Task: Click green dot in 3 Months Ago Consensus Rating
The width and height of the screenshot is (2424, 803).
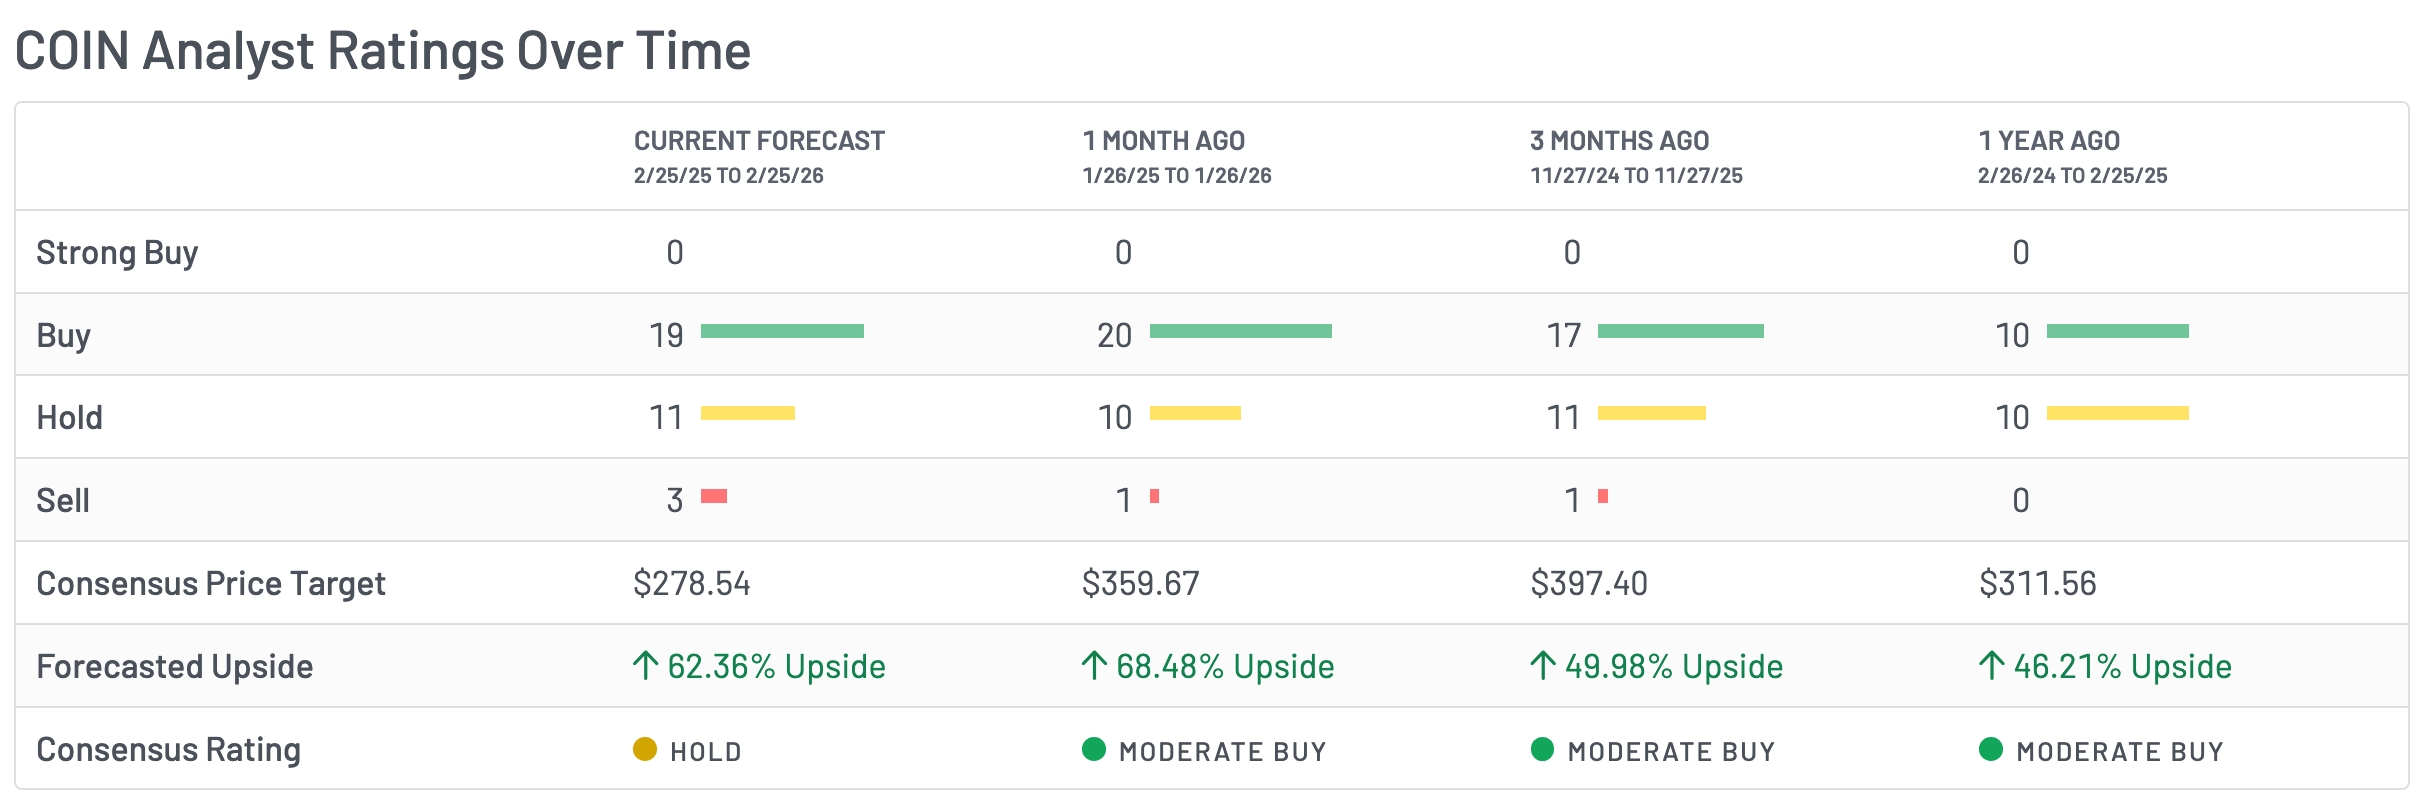Action: pyautogui.click(x=1543, y=749)
